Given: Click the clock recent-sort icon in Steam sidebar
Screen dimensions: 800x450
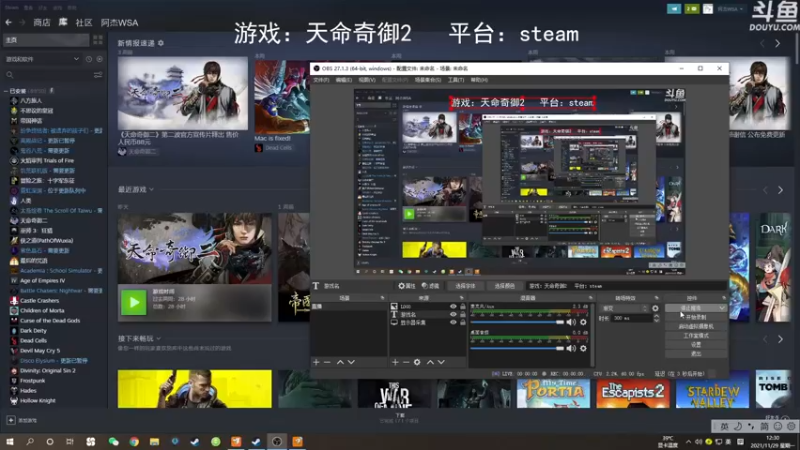Looking at the screenshot, I should (89, 59).
